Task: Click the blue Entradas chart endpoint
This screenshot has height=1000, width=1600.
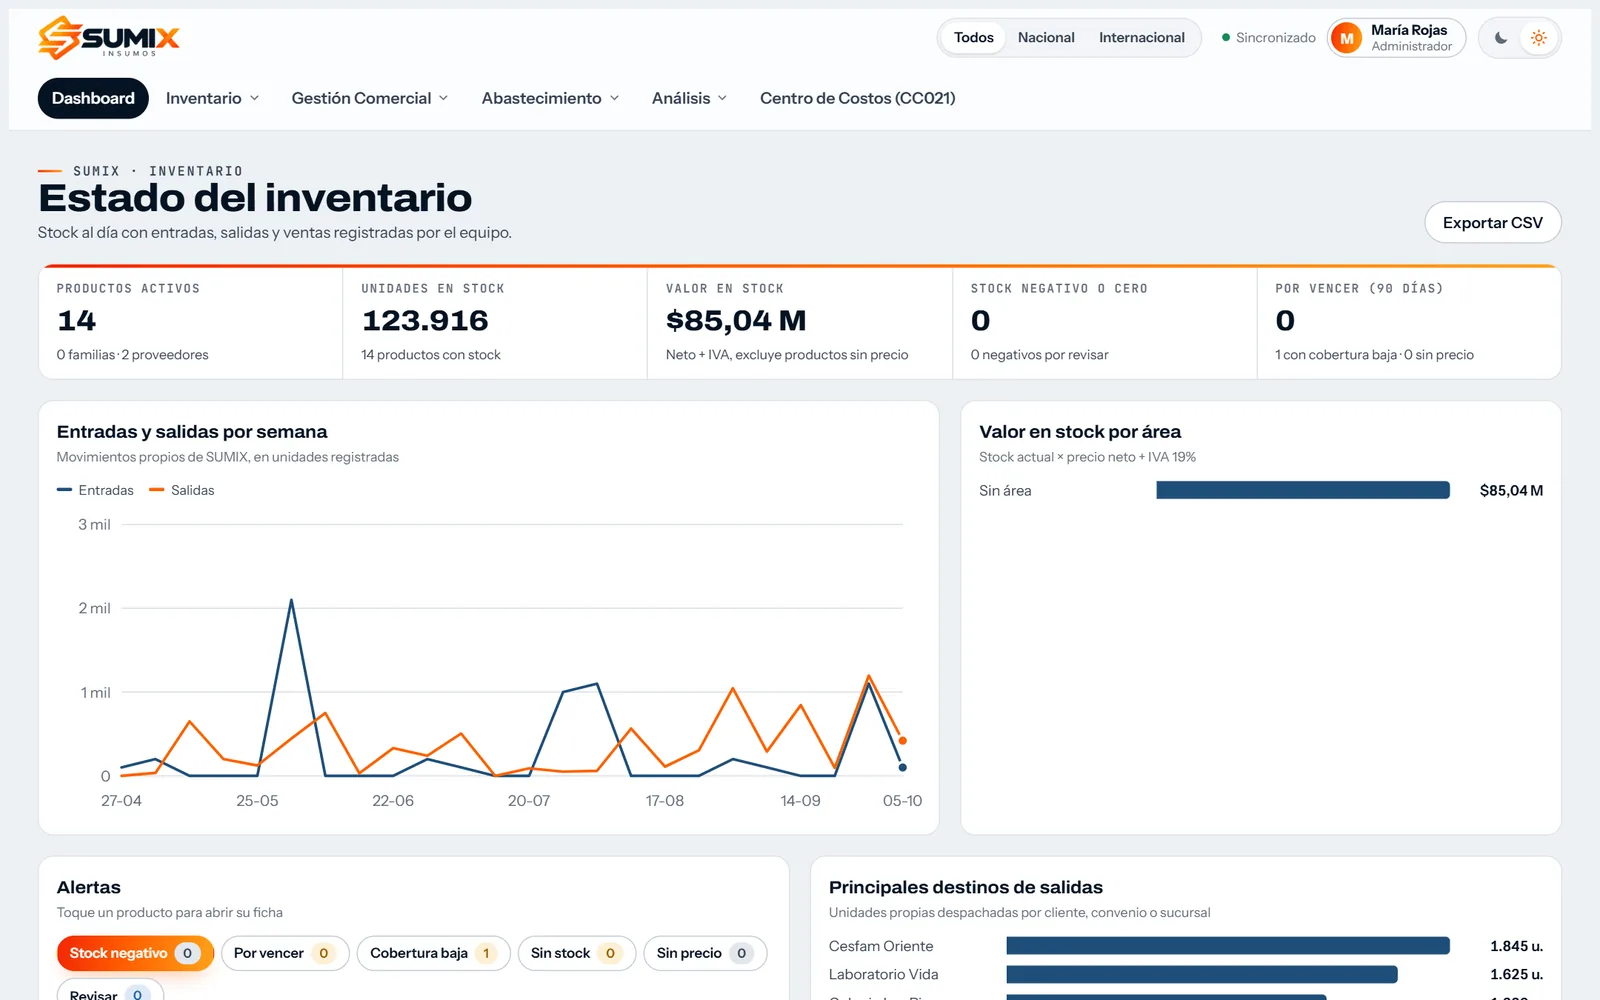Action: (x=903, y=768)
